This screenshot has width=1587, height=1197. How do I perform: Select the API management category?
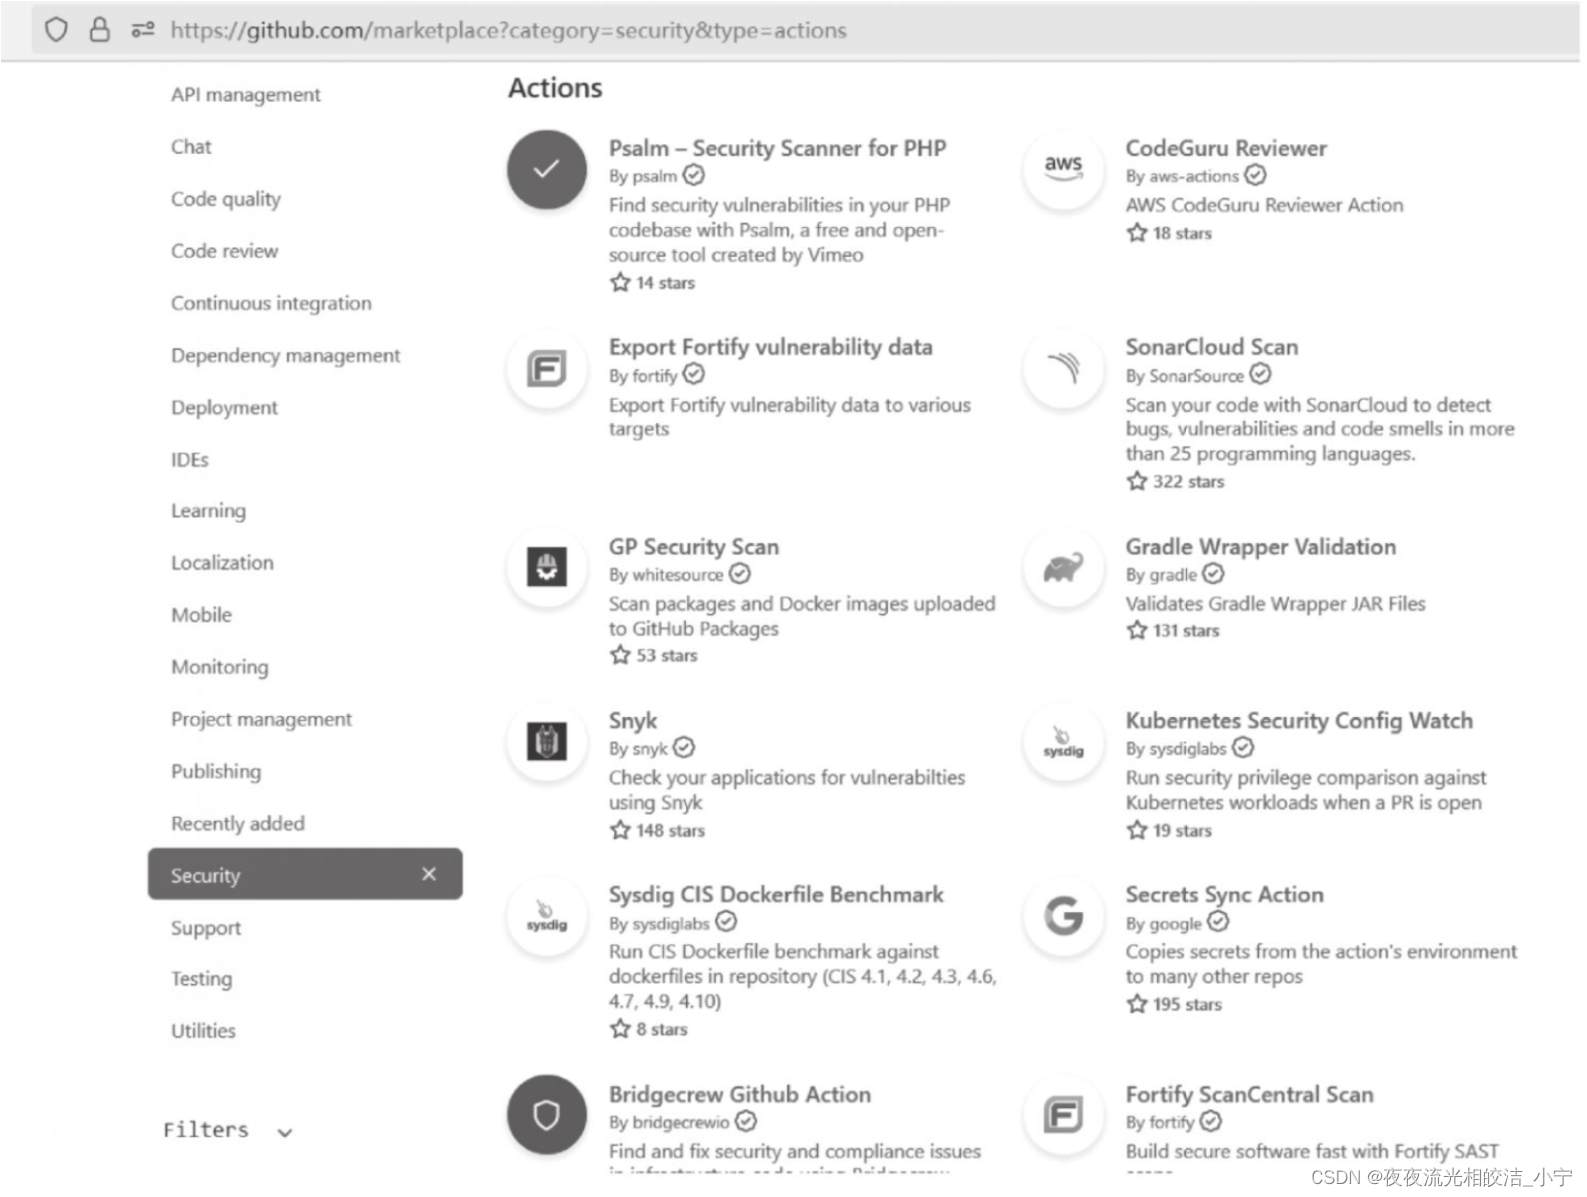point(246,95)
